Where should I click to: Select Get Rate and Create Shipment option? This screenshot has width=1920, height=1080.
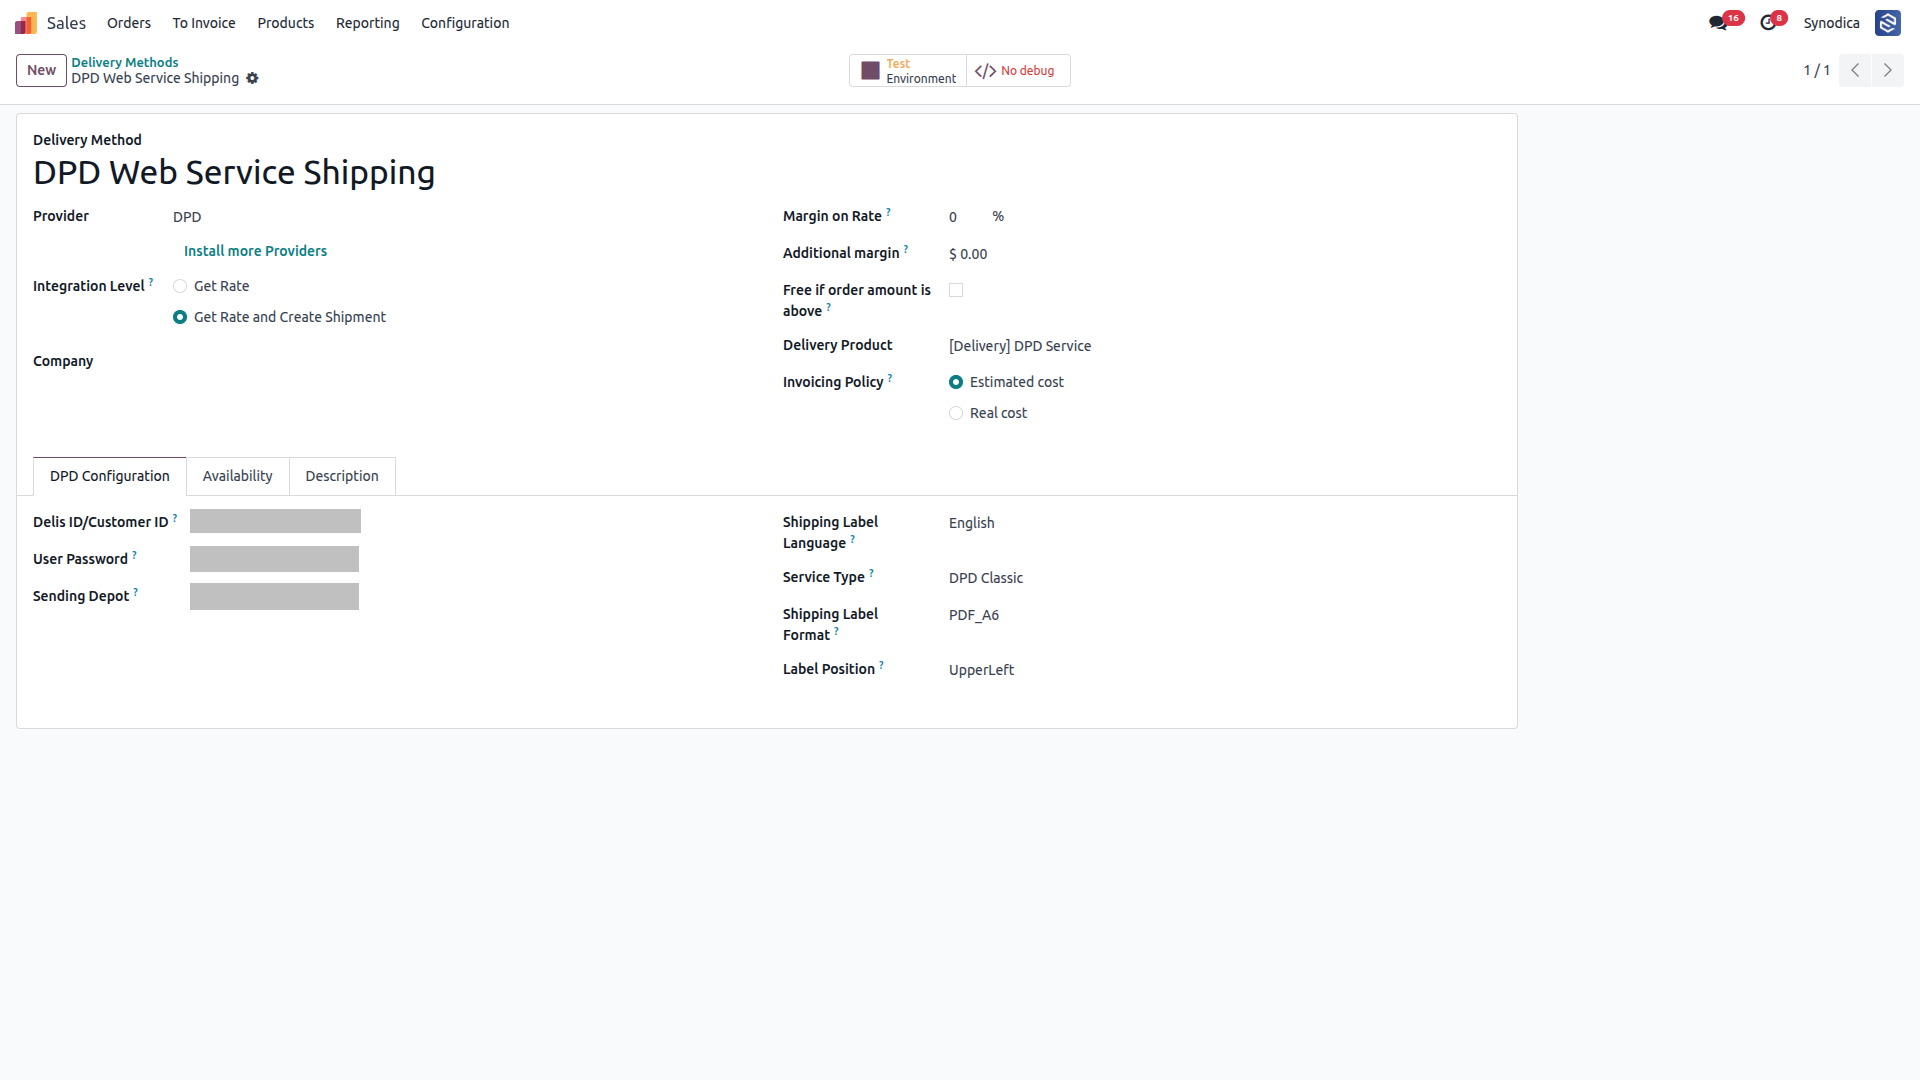tap(180, 317)
